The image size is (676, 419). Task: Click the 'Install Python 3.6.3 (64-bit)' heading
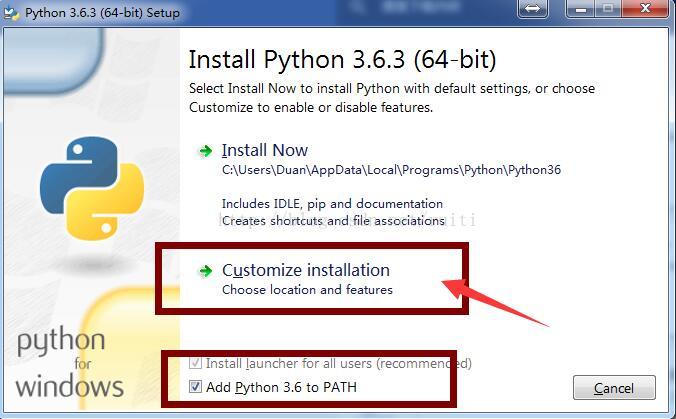coord(342,59)
